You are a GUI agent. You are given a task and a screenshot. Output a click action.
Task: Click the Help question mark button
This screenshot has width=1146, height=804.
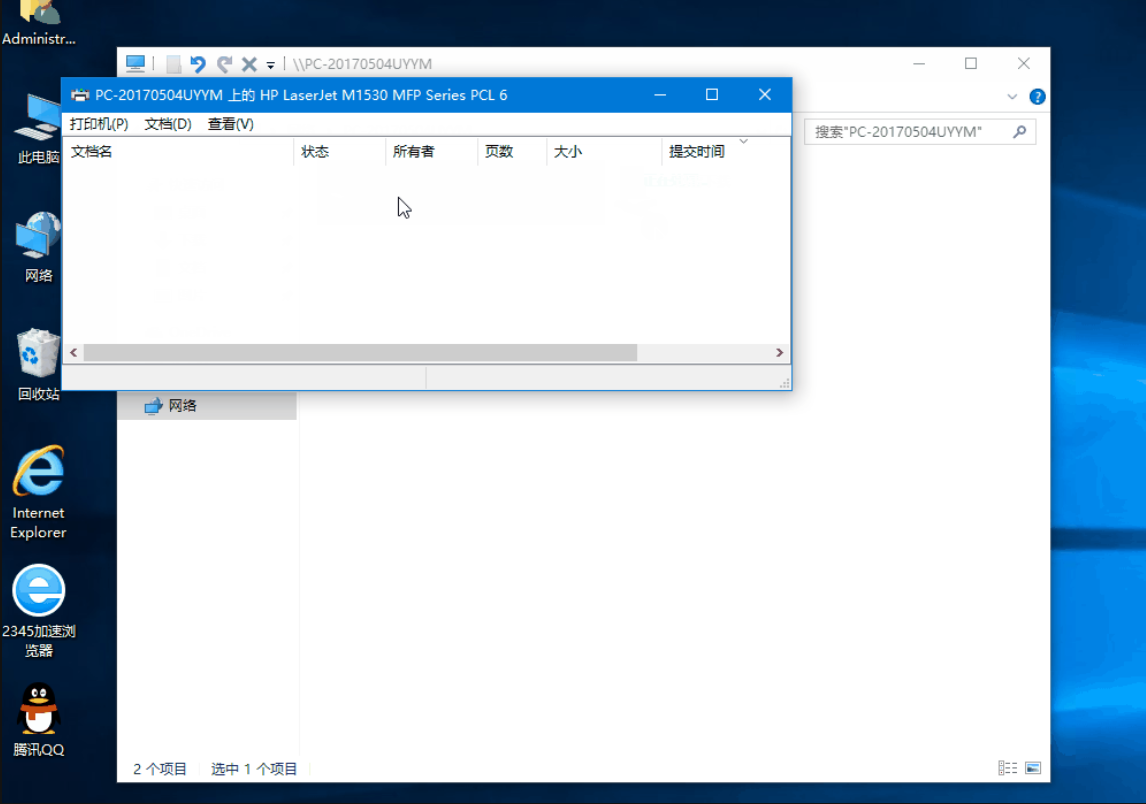(x=1037, y=96)
